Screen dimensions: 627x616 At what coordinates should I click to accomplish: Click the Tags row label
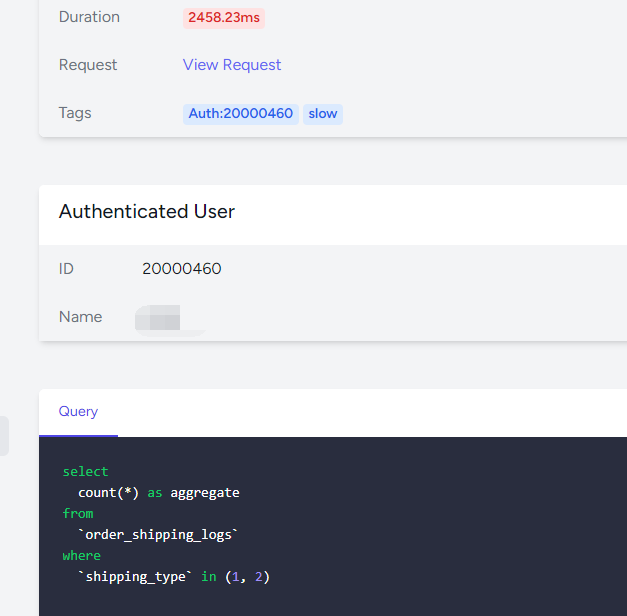pyautogui.click(x=75, y=113)
